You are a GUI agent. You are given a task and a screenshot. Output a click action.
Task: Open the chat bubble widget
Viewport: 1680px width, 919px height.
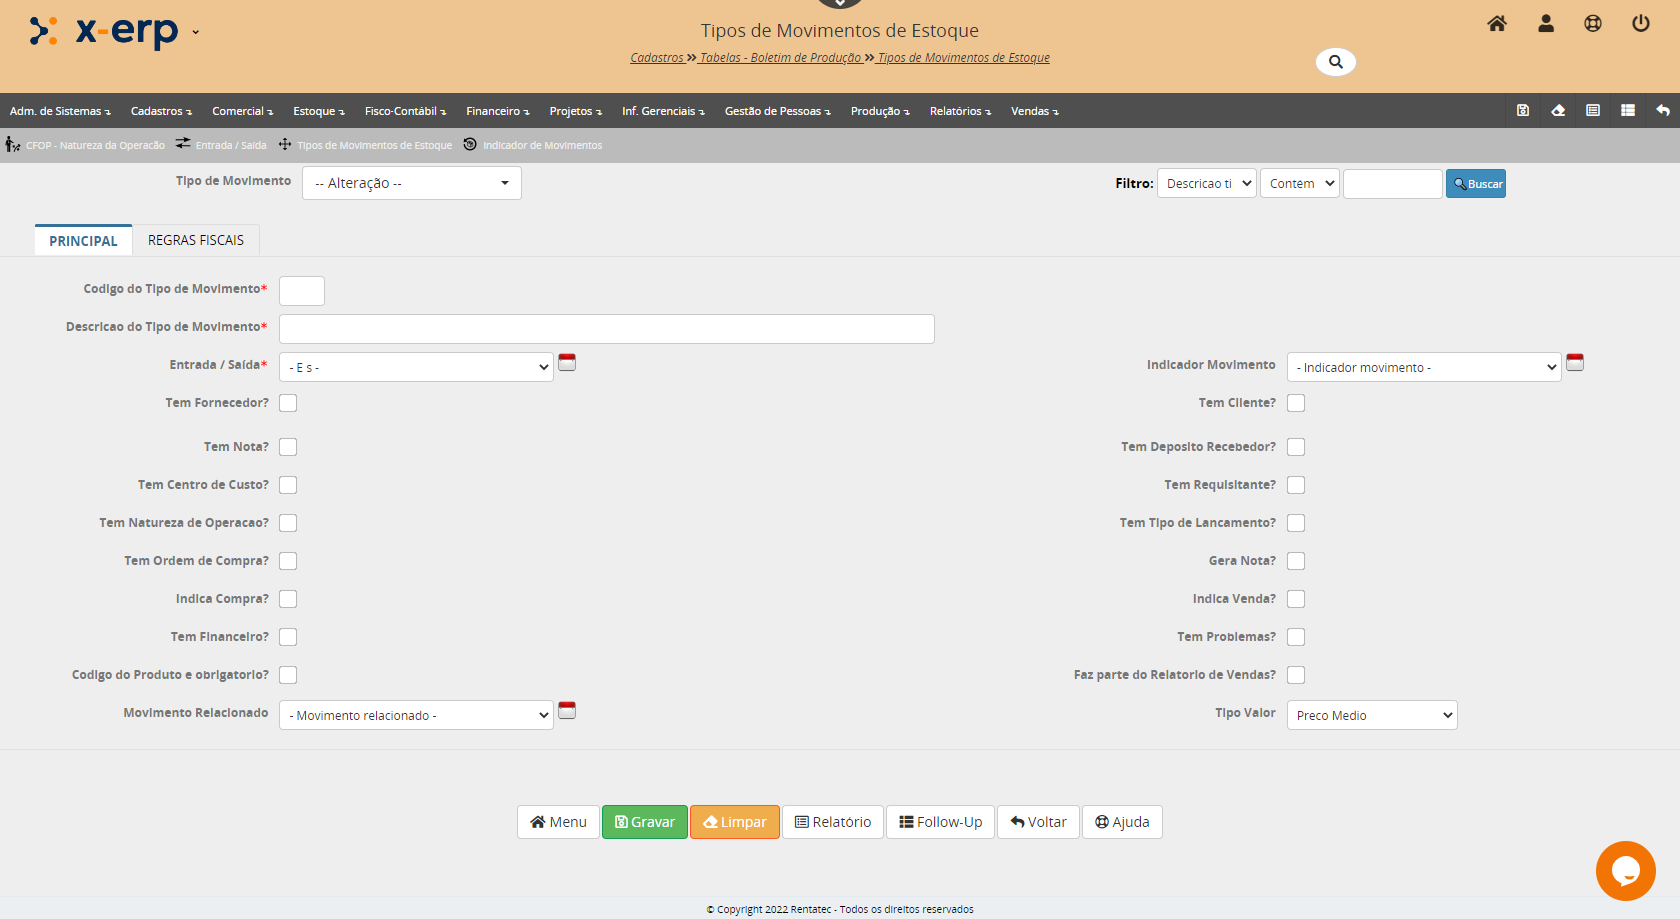click(x=1625, y=870)
